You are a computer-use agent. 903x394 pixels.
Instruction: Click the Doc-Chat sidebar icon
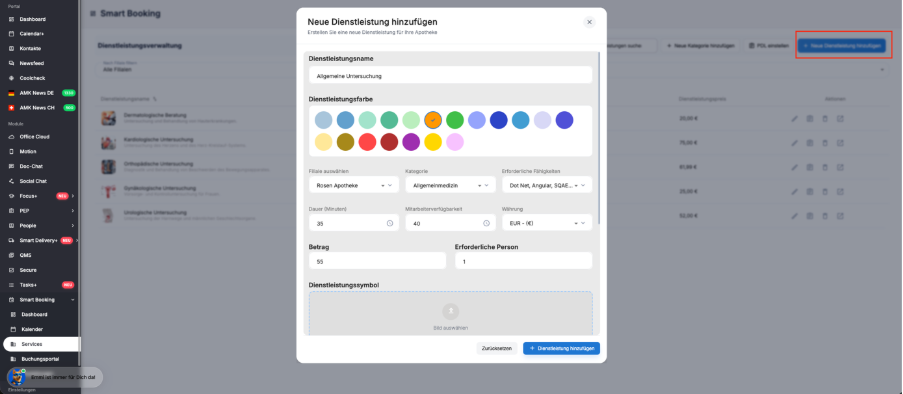point(12,166)
